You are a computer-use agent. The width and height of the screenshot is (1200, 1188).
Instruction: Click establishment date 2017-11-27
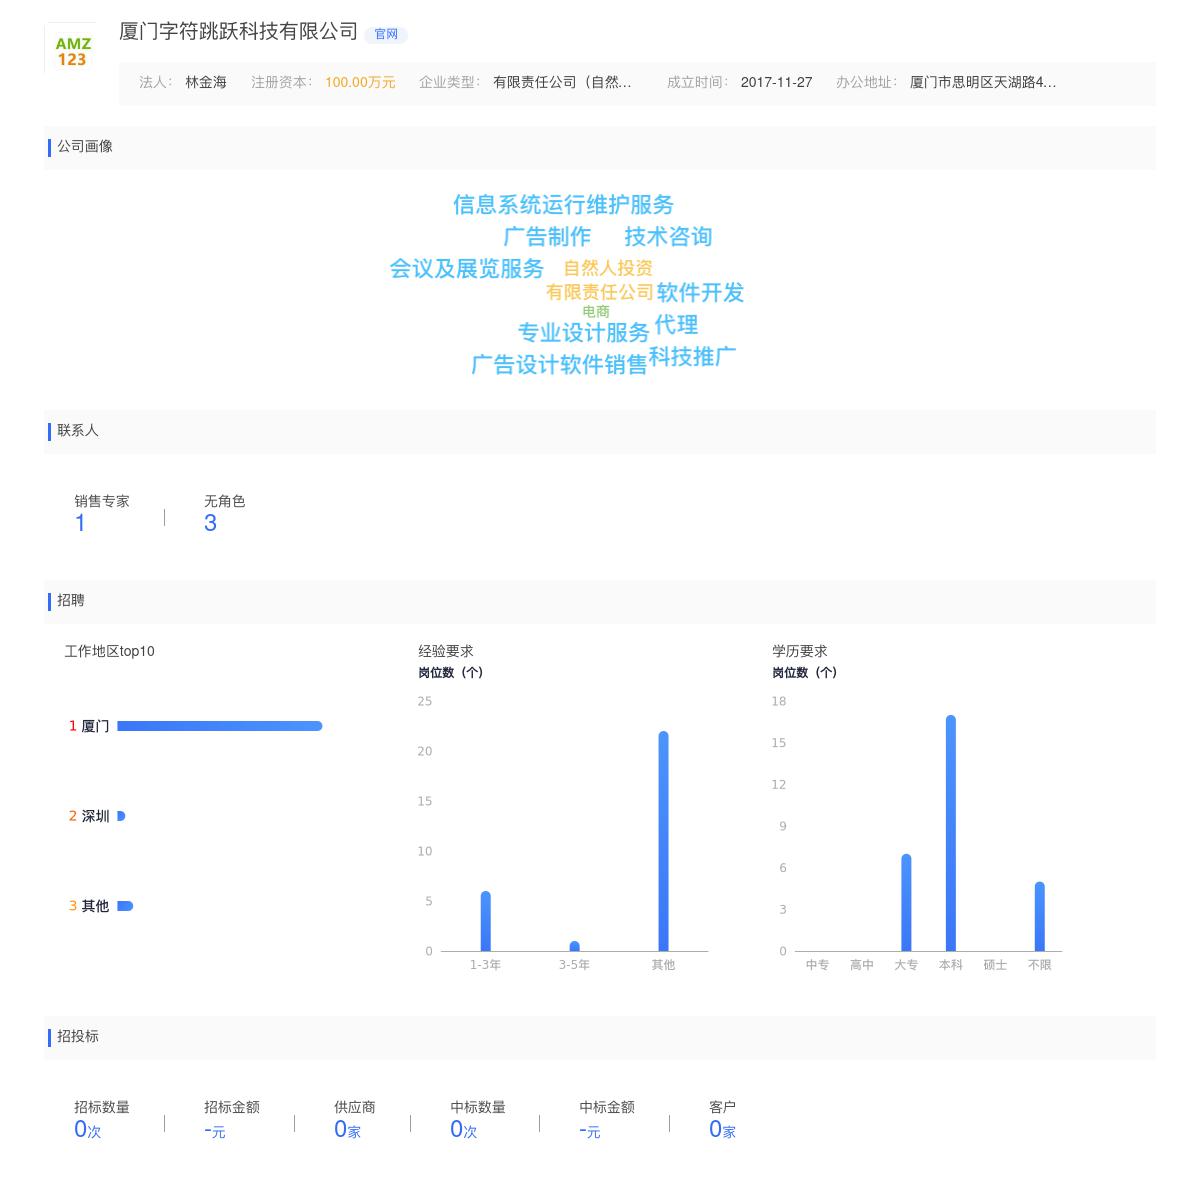point(776,82)
